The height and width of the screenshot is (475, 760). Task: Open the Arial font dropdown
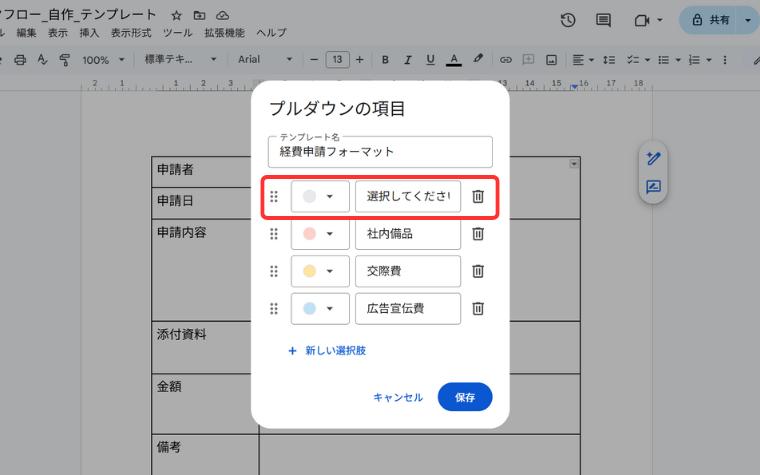click(265, 60)
